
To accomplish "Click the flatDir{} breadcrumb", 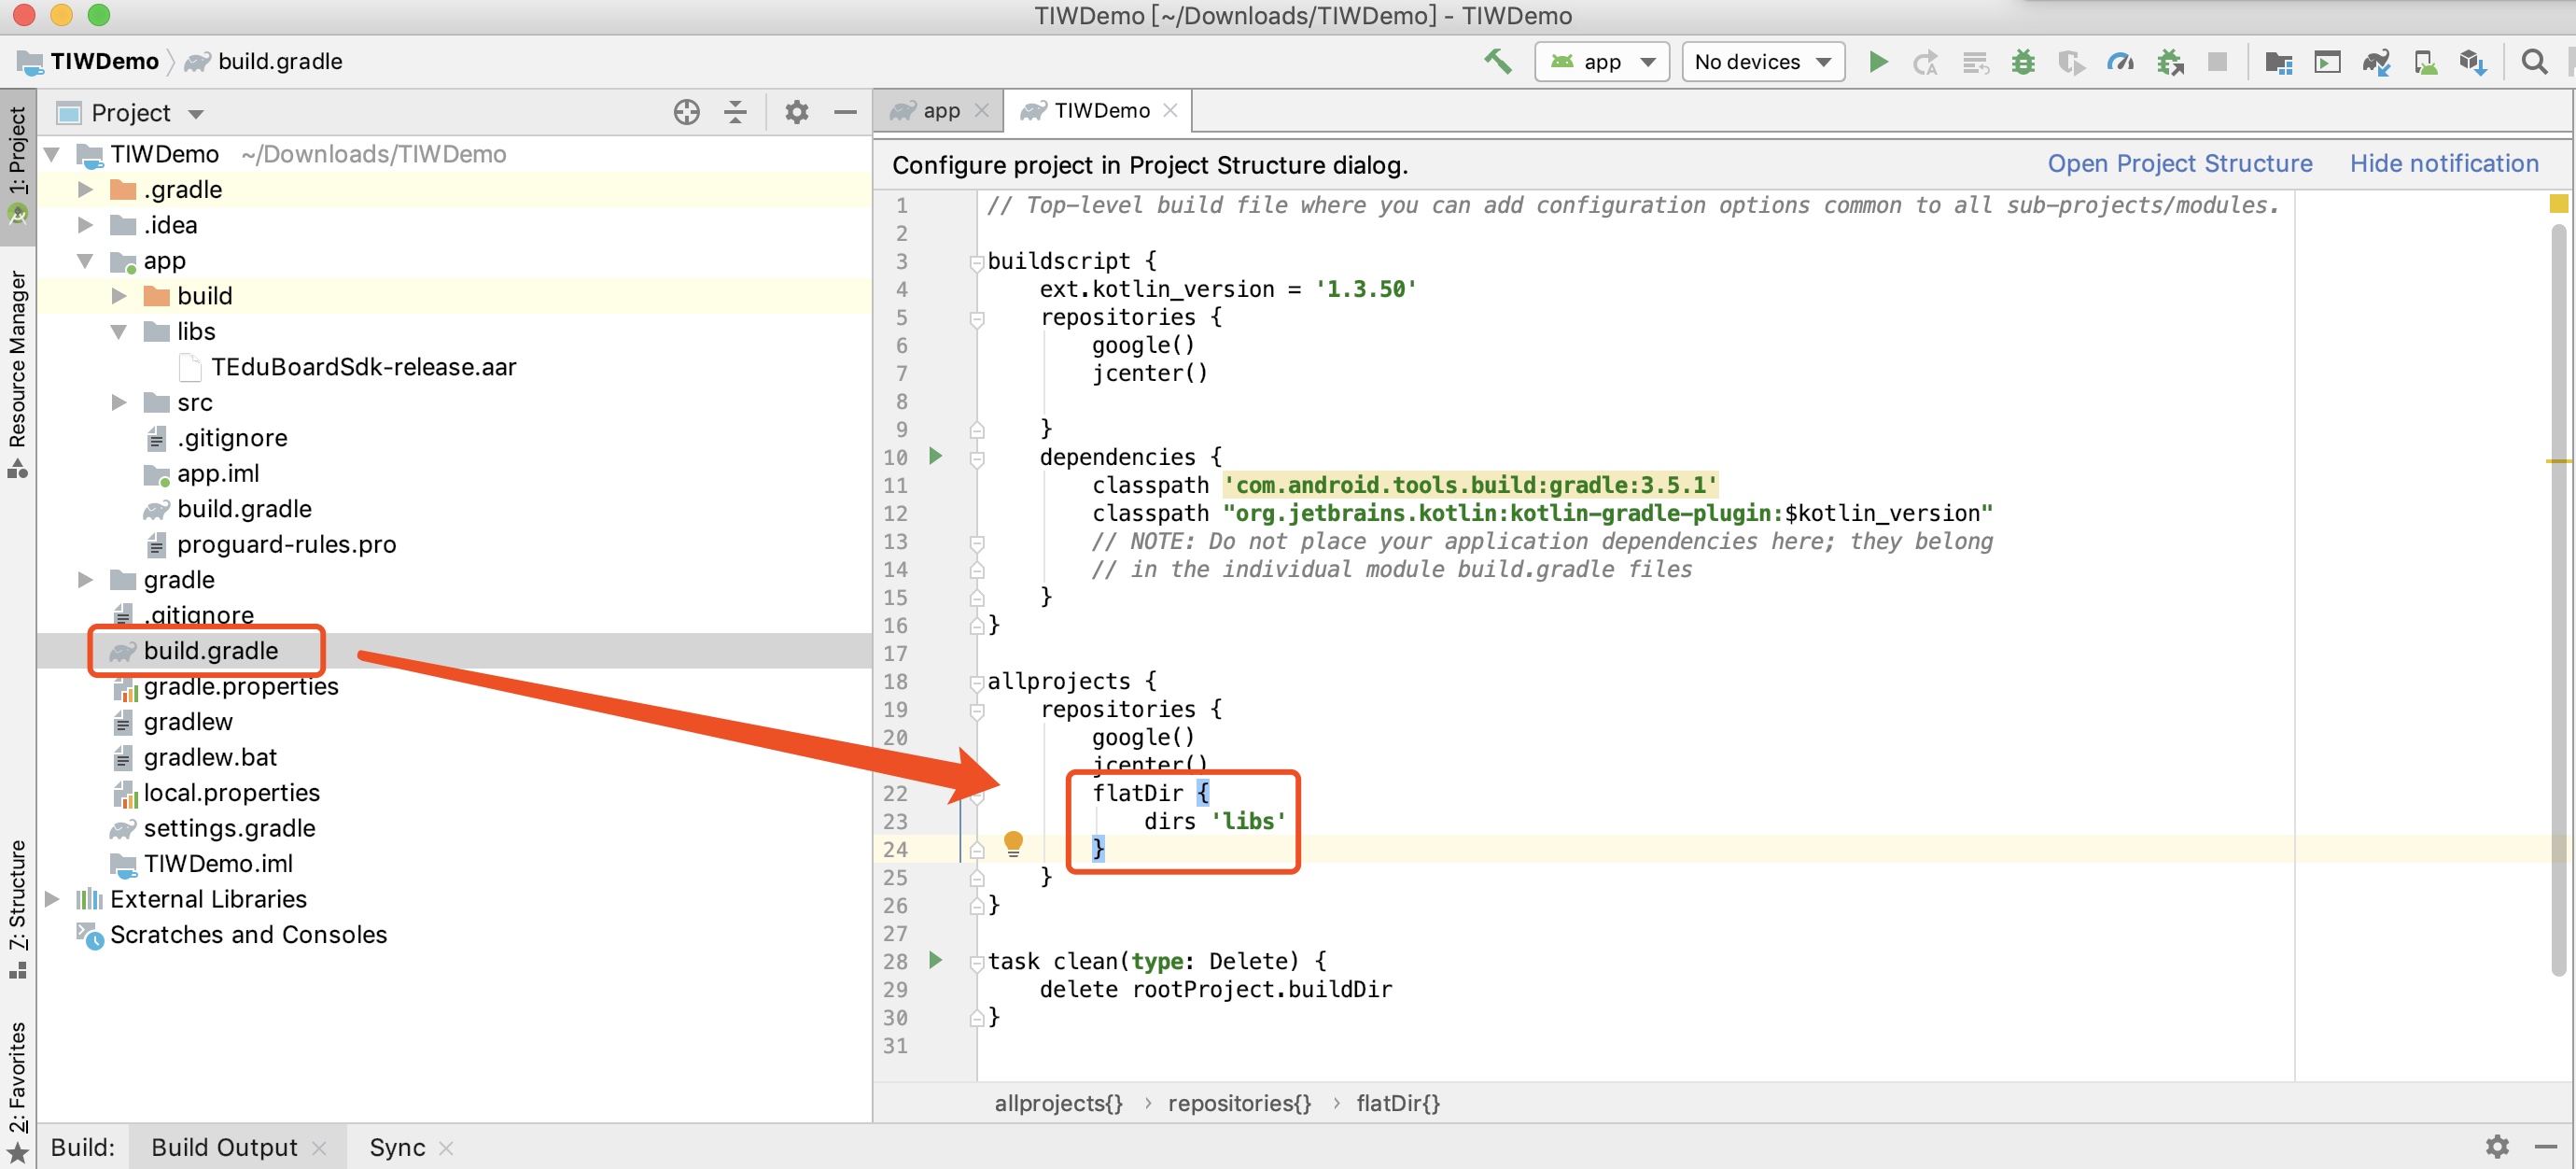I will (x=1397, y=1102).
